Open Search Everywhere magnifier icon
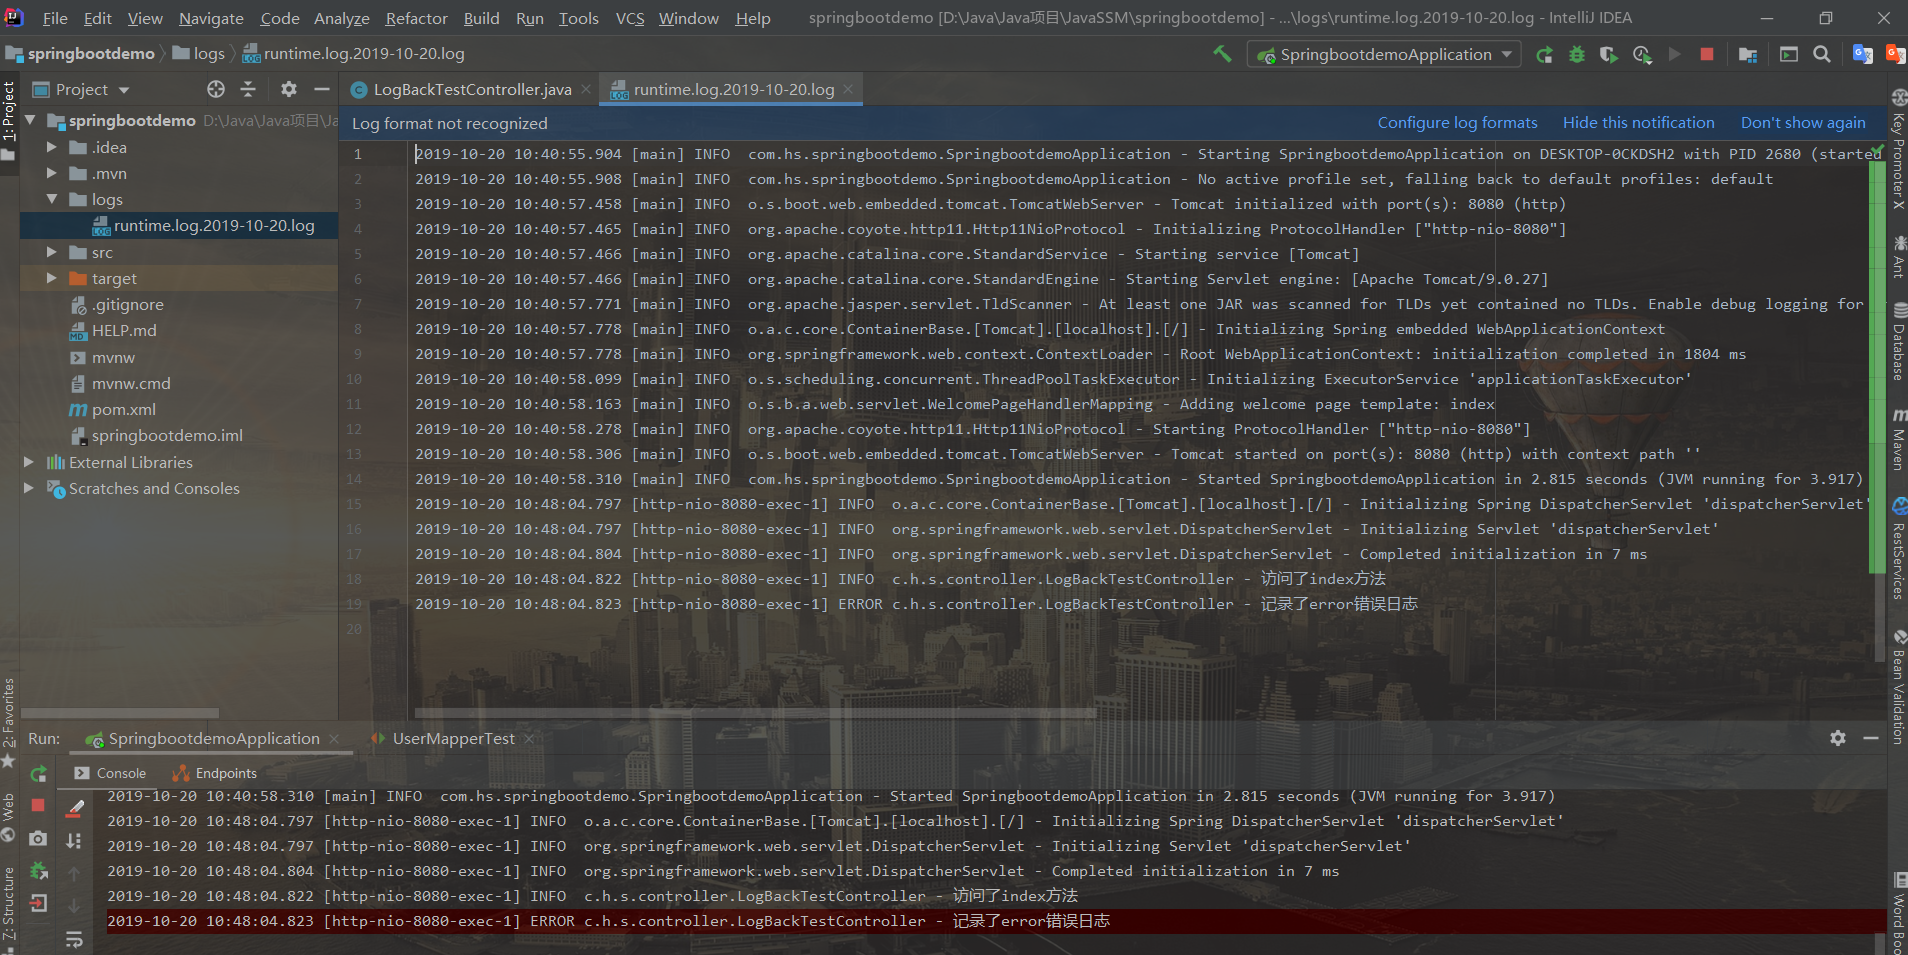Image resolution: width=1908 pixels, height=955 pixels. pos(1822,54)
